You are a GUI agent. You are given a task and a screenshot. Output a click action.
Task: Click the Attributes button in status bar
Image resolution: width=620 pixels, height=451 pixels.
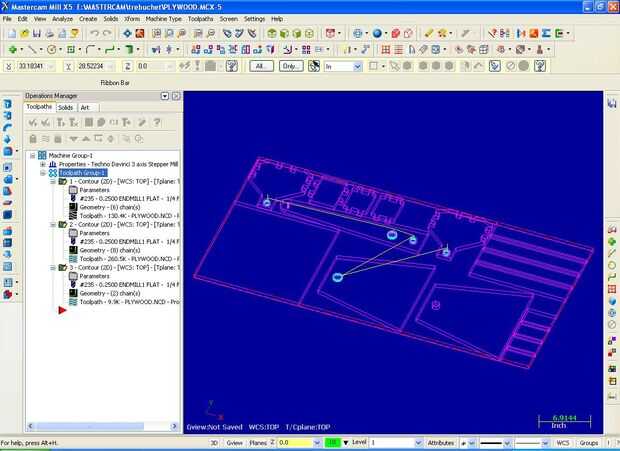coord(440,443)
